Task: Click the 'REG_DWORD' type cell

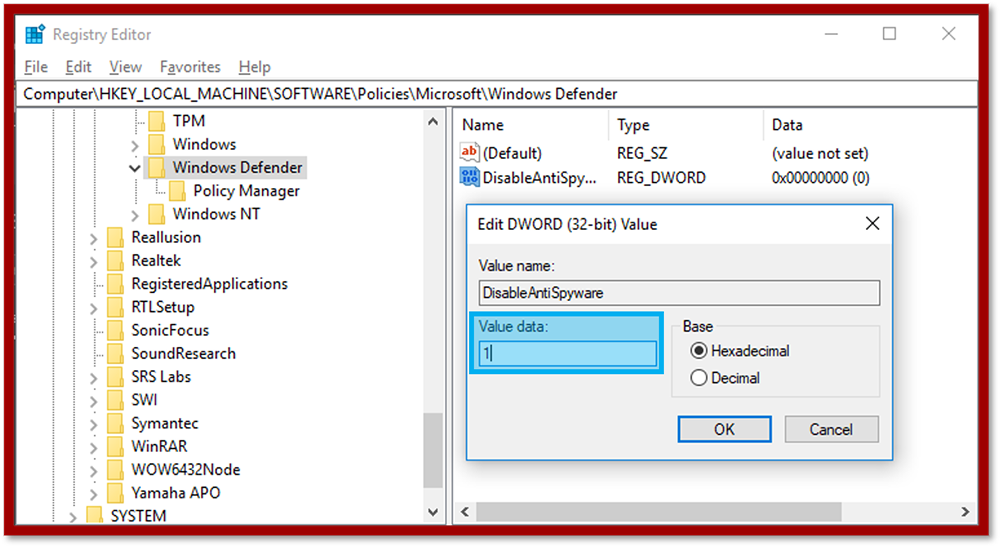Action: (x=661, y=177)
